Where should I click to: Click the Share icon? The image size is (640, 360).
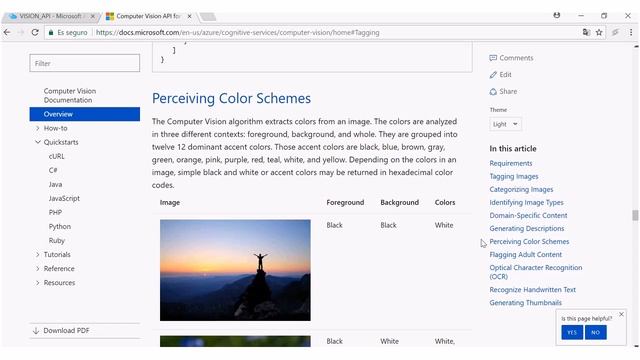pos(493,91)
